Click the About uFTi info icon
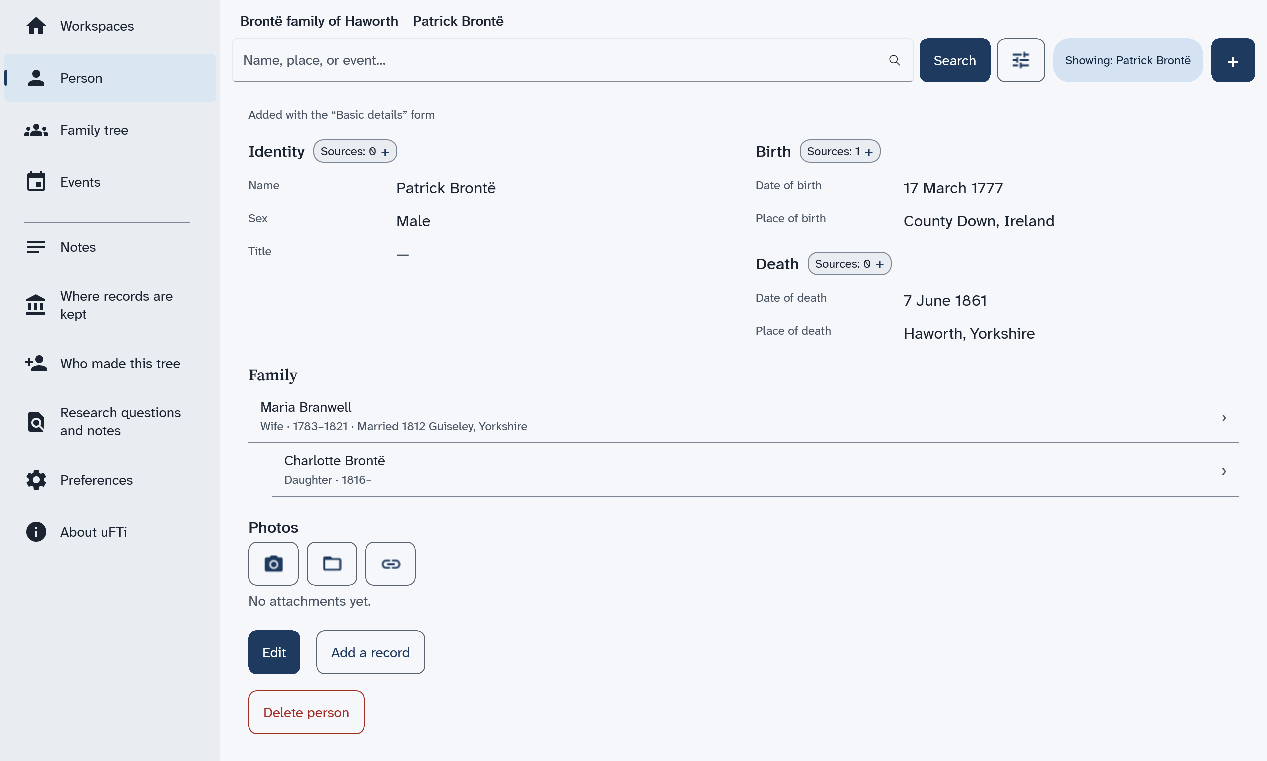1267x761 pixels. [x=36, y=532]
